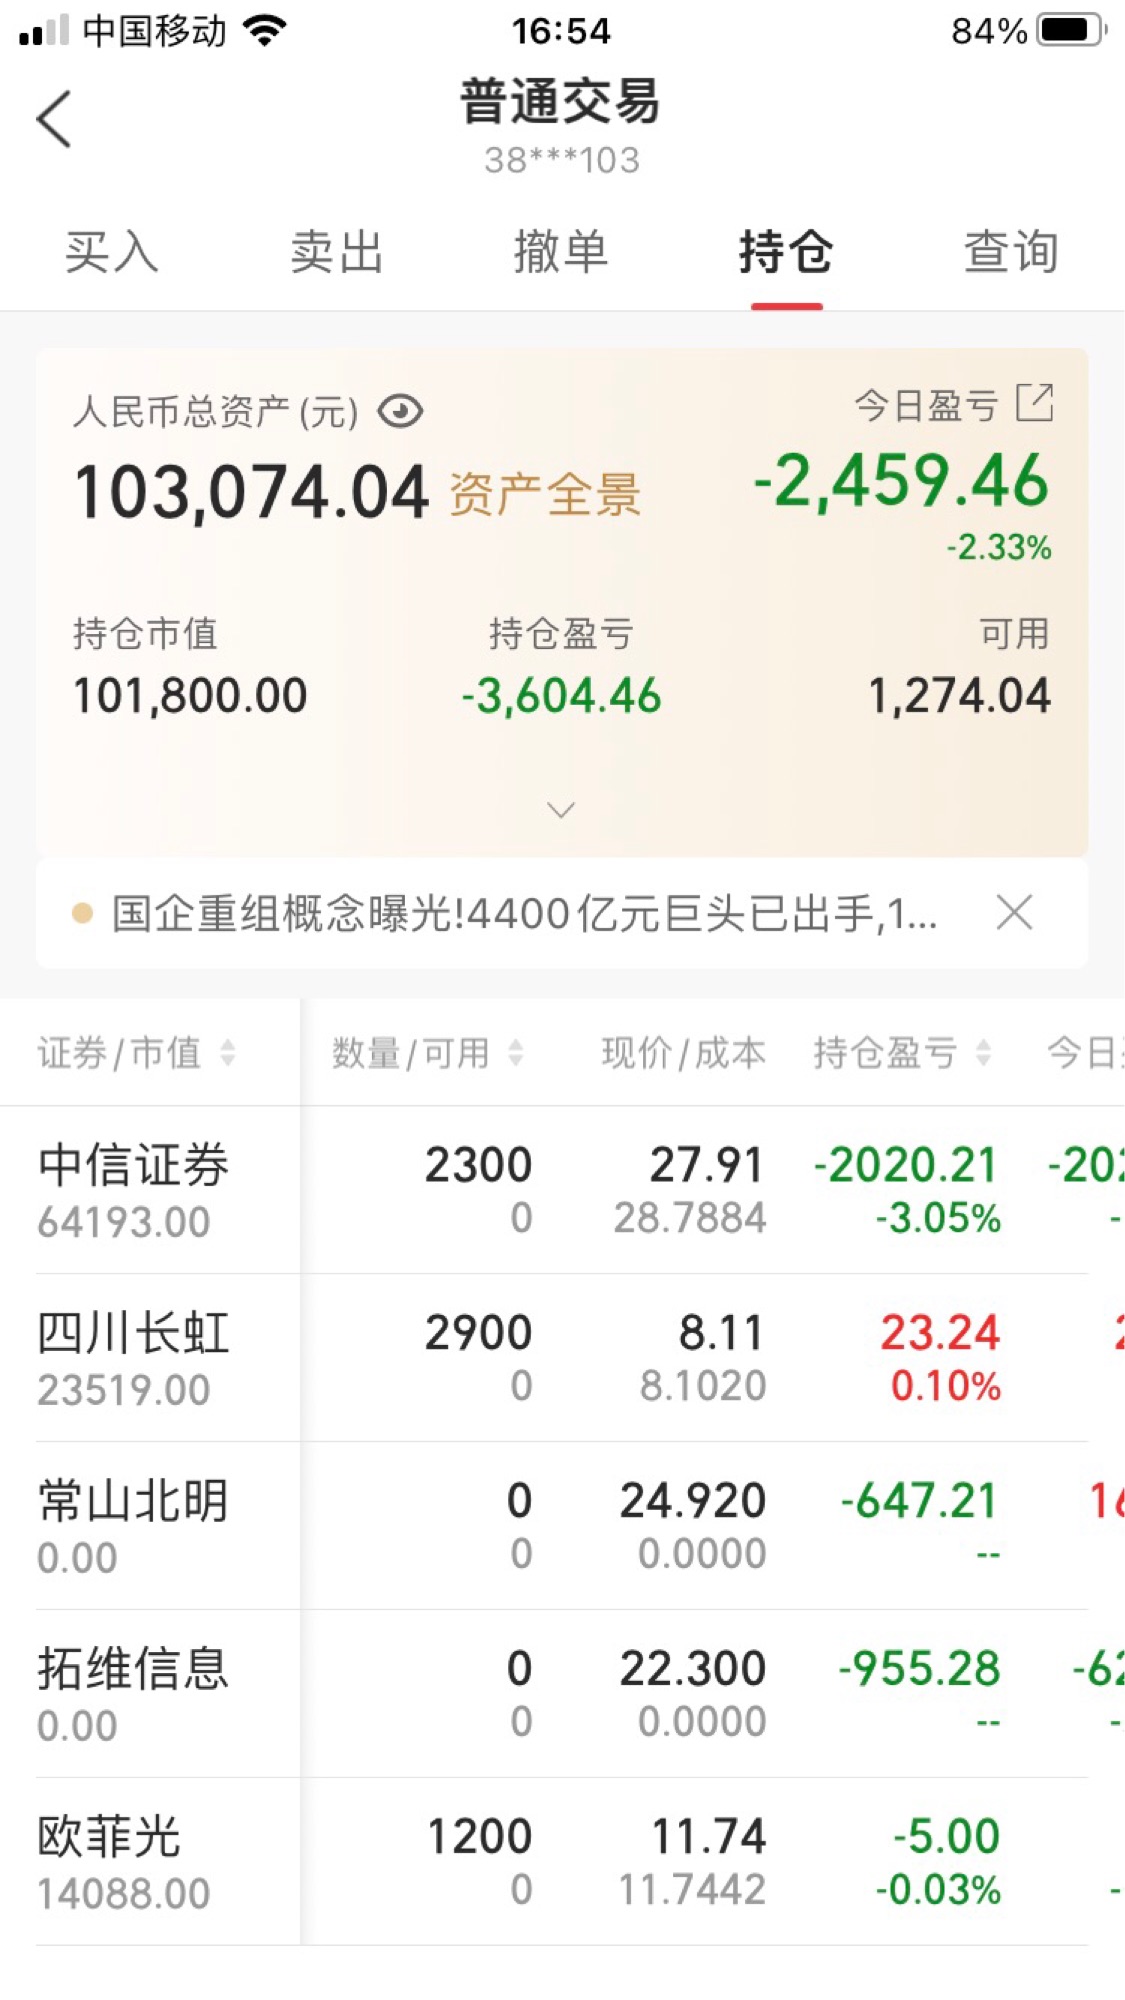1125x2000 pixels.
Task: Switch to 卖出 tab
Action: click(x=337, y=251)
